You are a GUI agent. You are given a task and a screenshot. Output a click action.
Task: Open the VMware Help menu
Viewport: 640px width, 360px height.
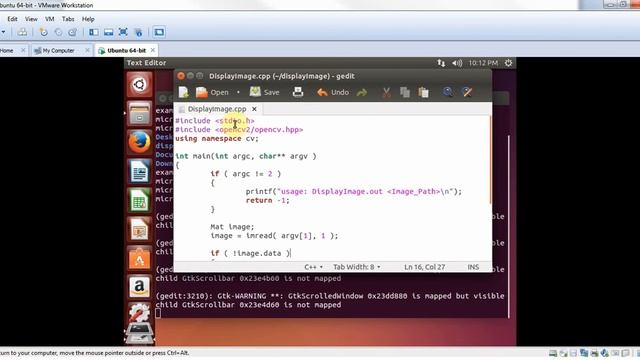(x=88, y=19)
